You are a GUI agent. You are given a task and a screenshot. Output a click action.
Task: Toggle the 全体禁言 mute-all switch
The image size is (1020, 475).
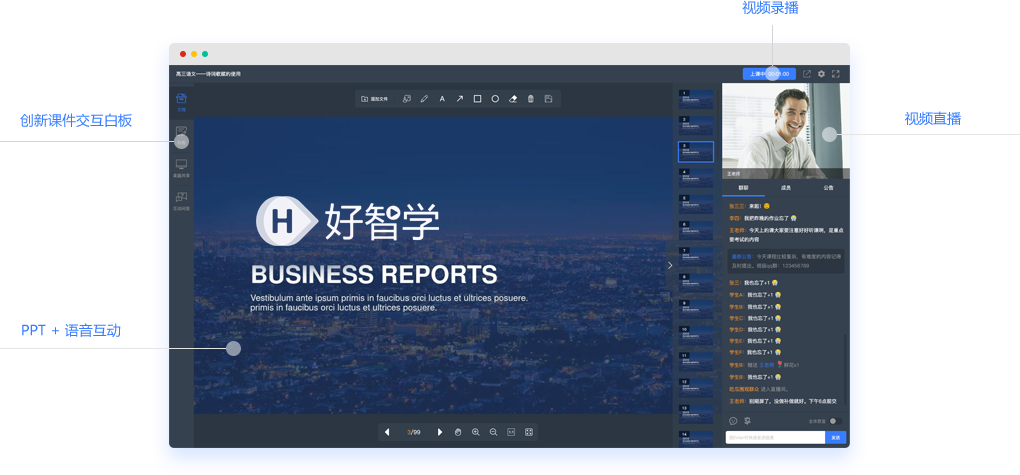pyautogui.click(x=835, y=421)
